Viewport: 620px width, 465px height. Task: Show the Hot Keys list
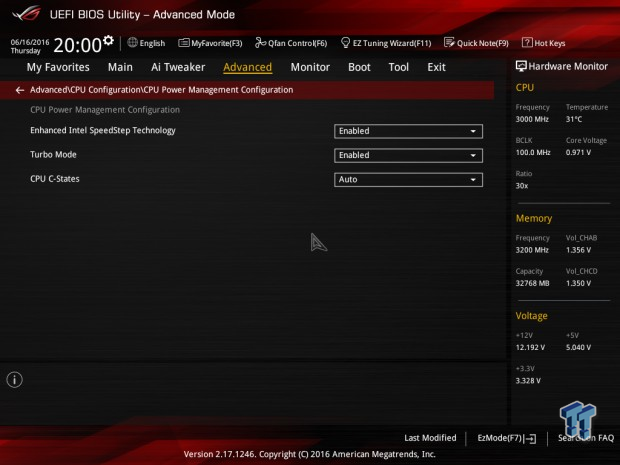[544, 43]
